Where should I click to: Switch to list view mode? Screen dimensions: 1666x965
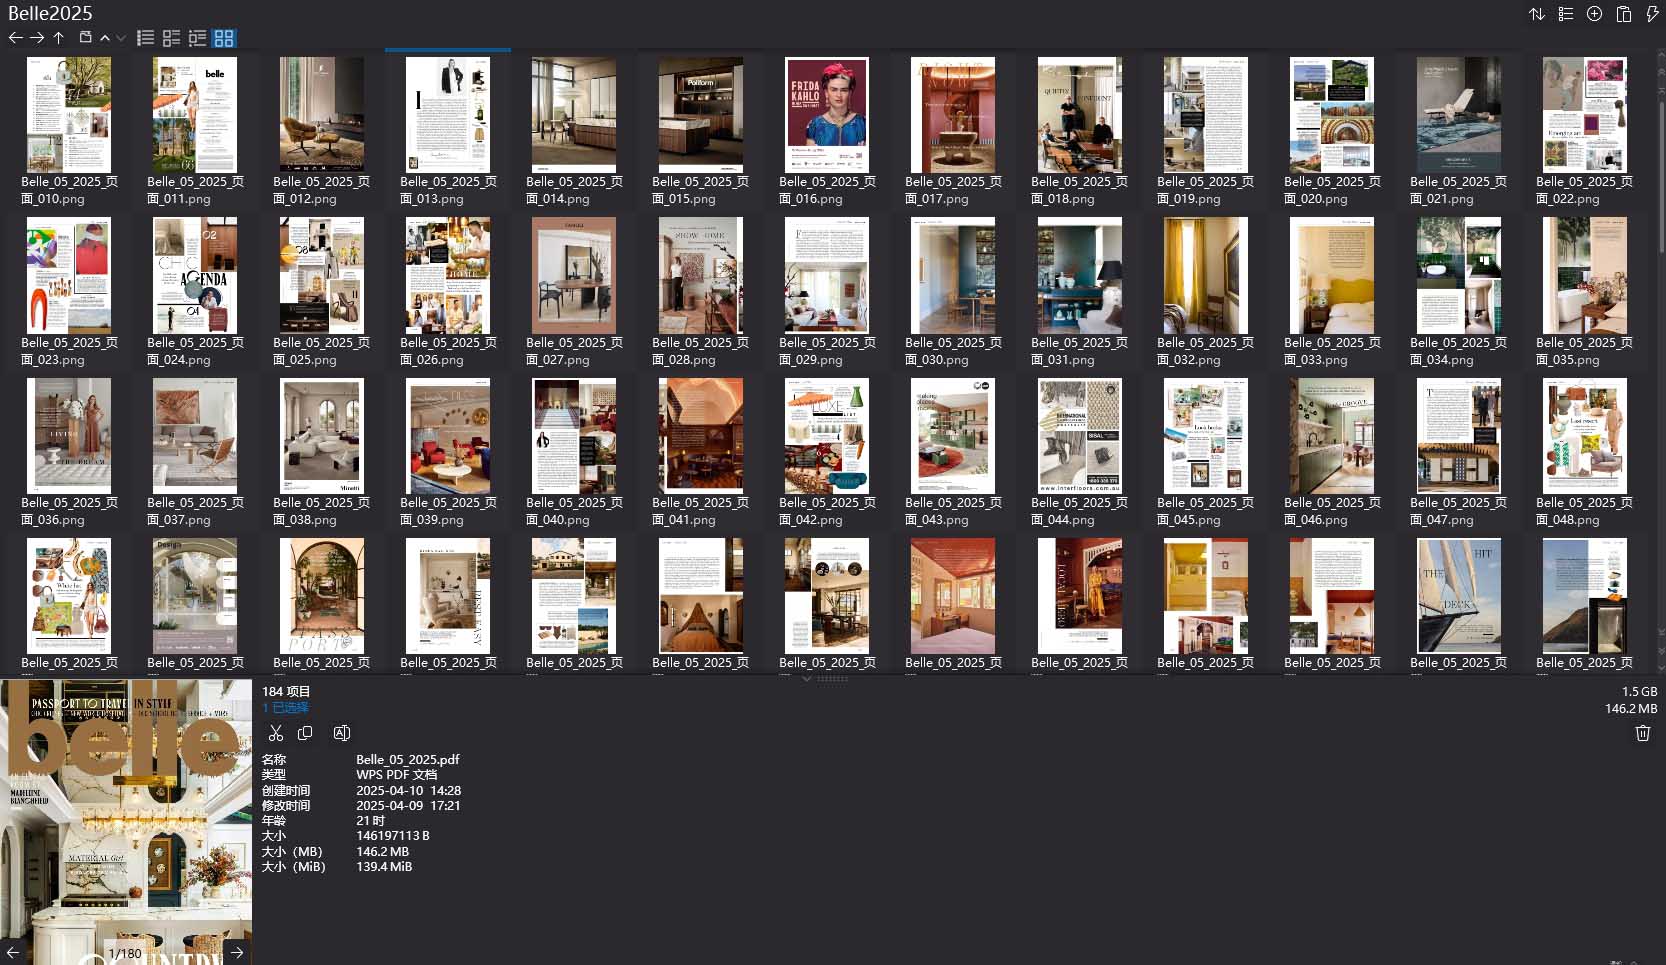click(145, 38)
